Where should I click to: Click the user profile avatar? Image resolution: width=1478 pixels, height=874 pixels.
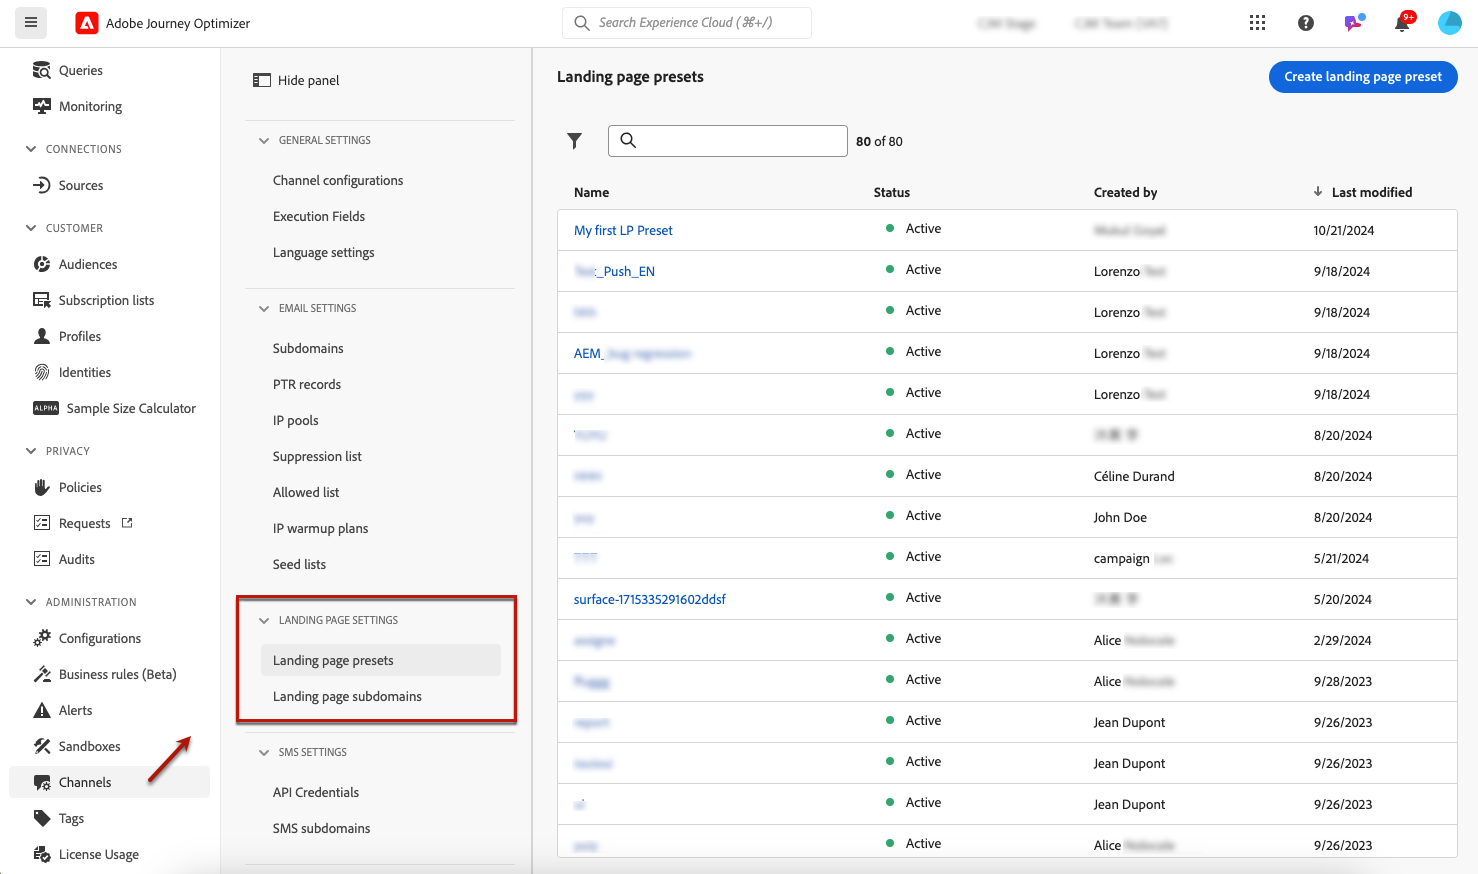pos(1449,23)
